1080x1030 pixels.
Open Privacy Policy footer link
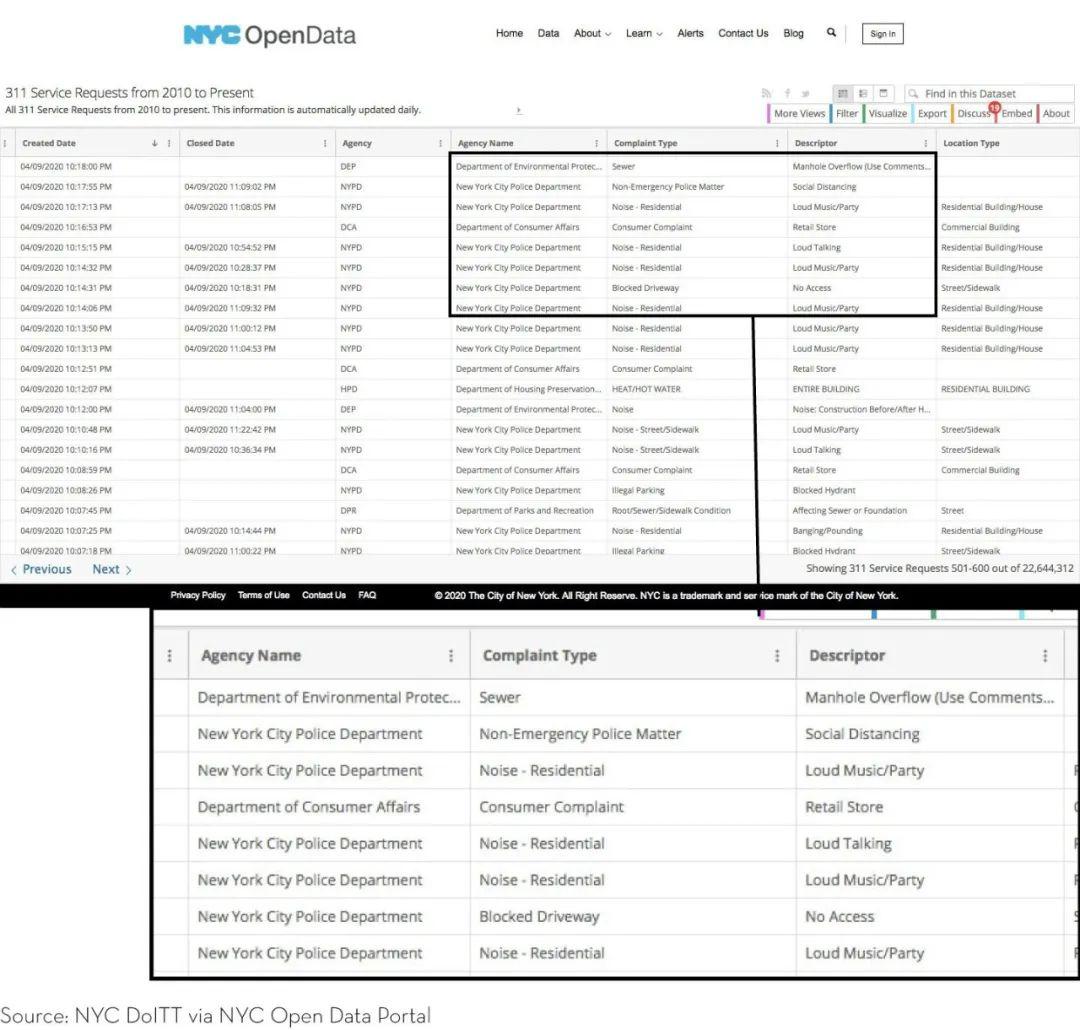[x=198, y=595]
